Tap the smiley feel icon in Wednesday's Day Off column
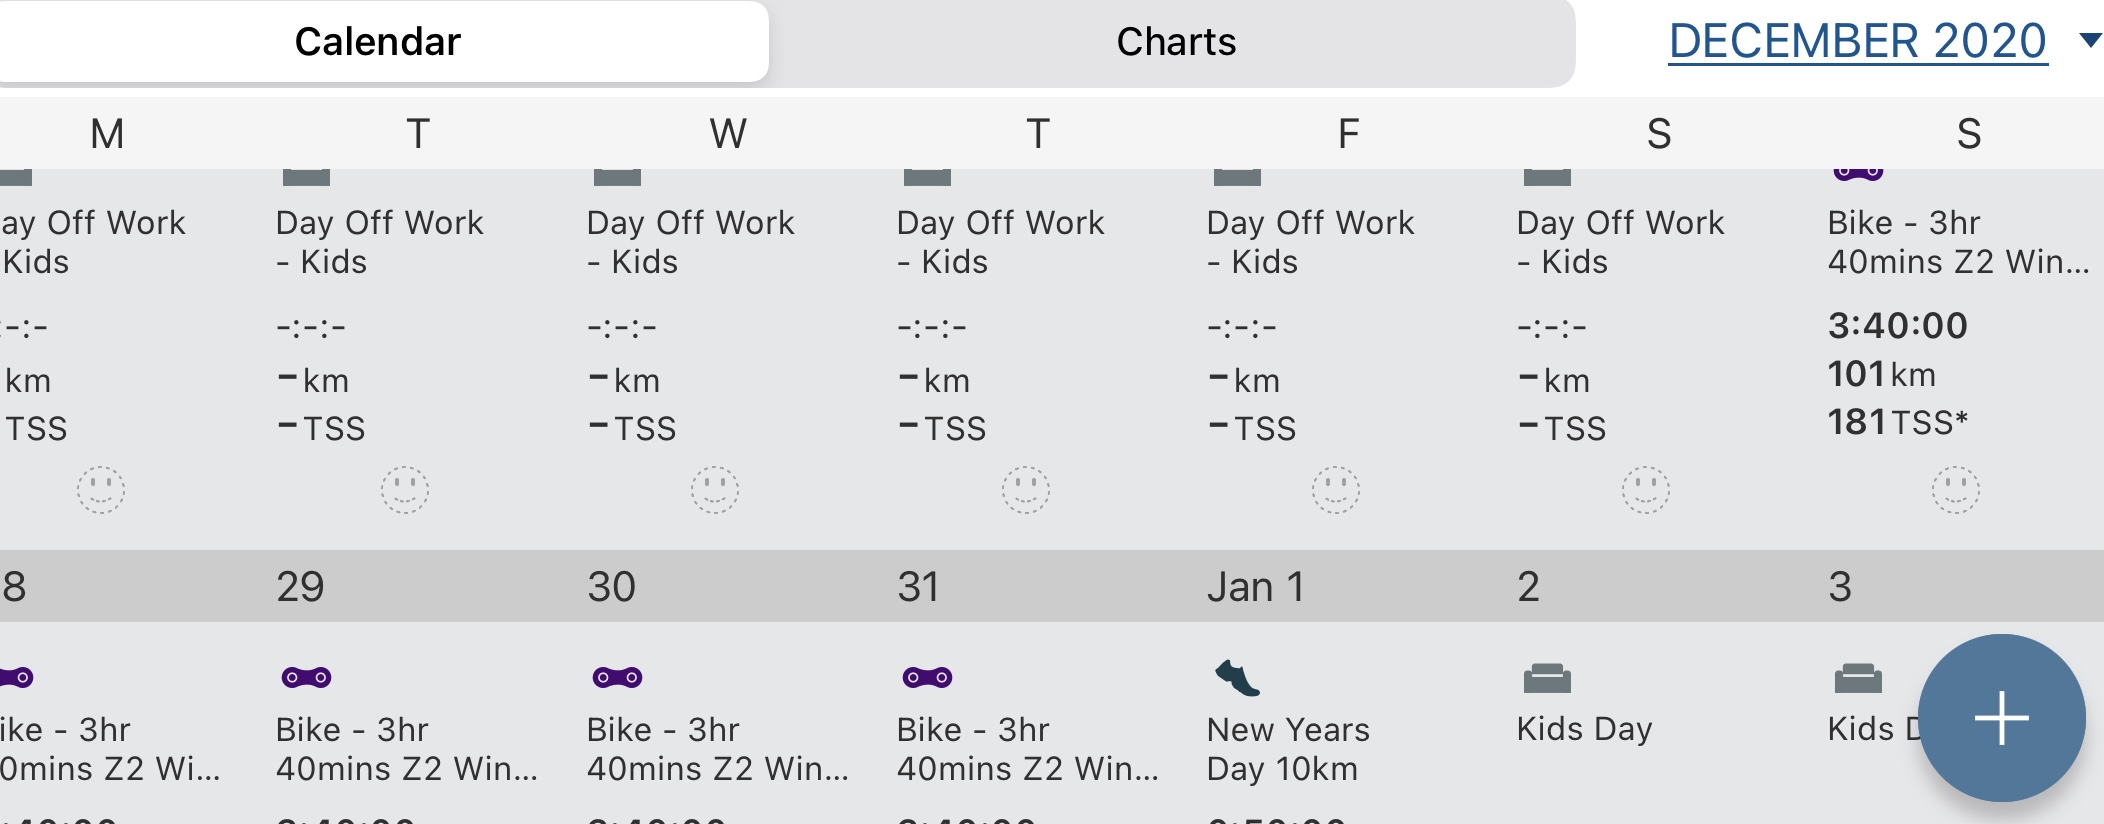Screen dimensions: 2104x824 [x=715, y=490]
